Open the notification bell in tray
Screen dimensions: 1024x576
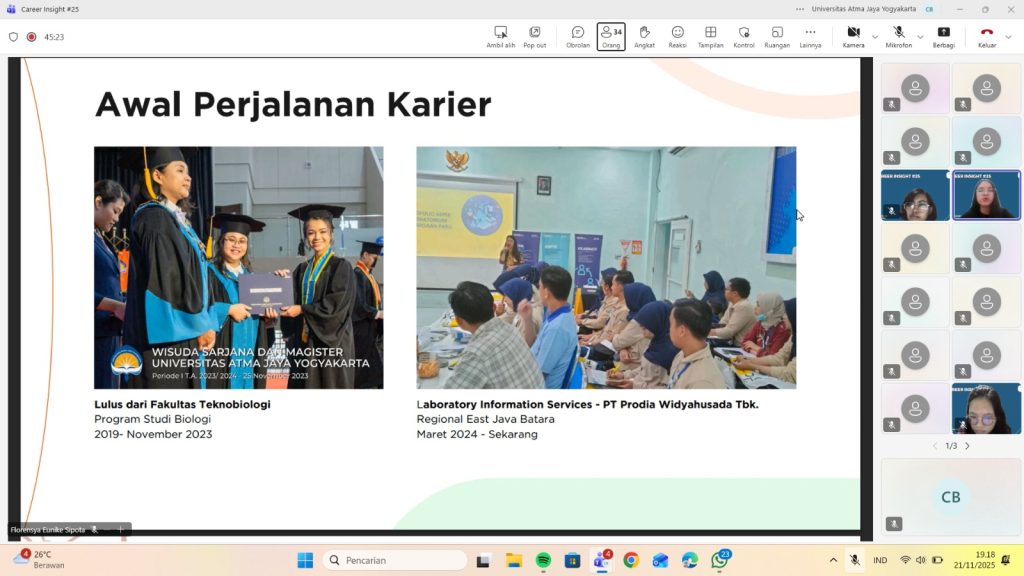[1006, 560]
